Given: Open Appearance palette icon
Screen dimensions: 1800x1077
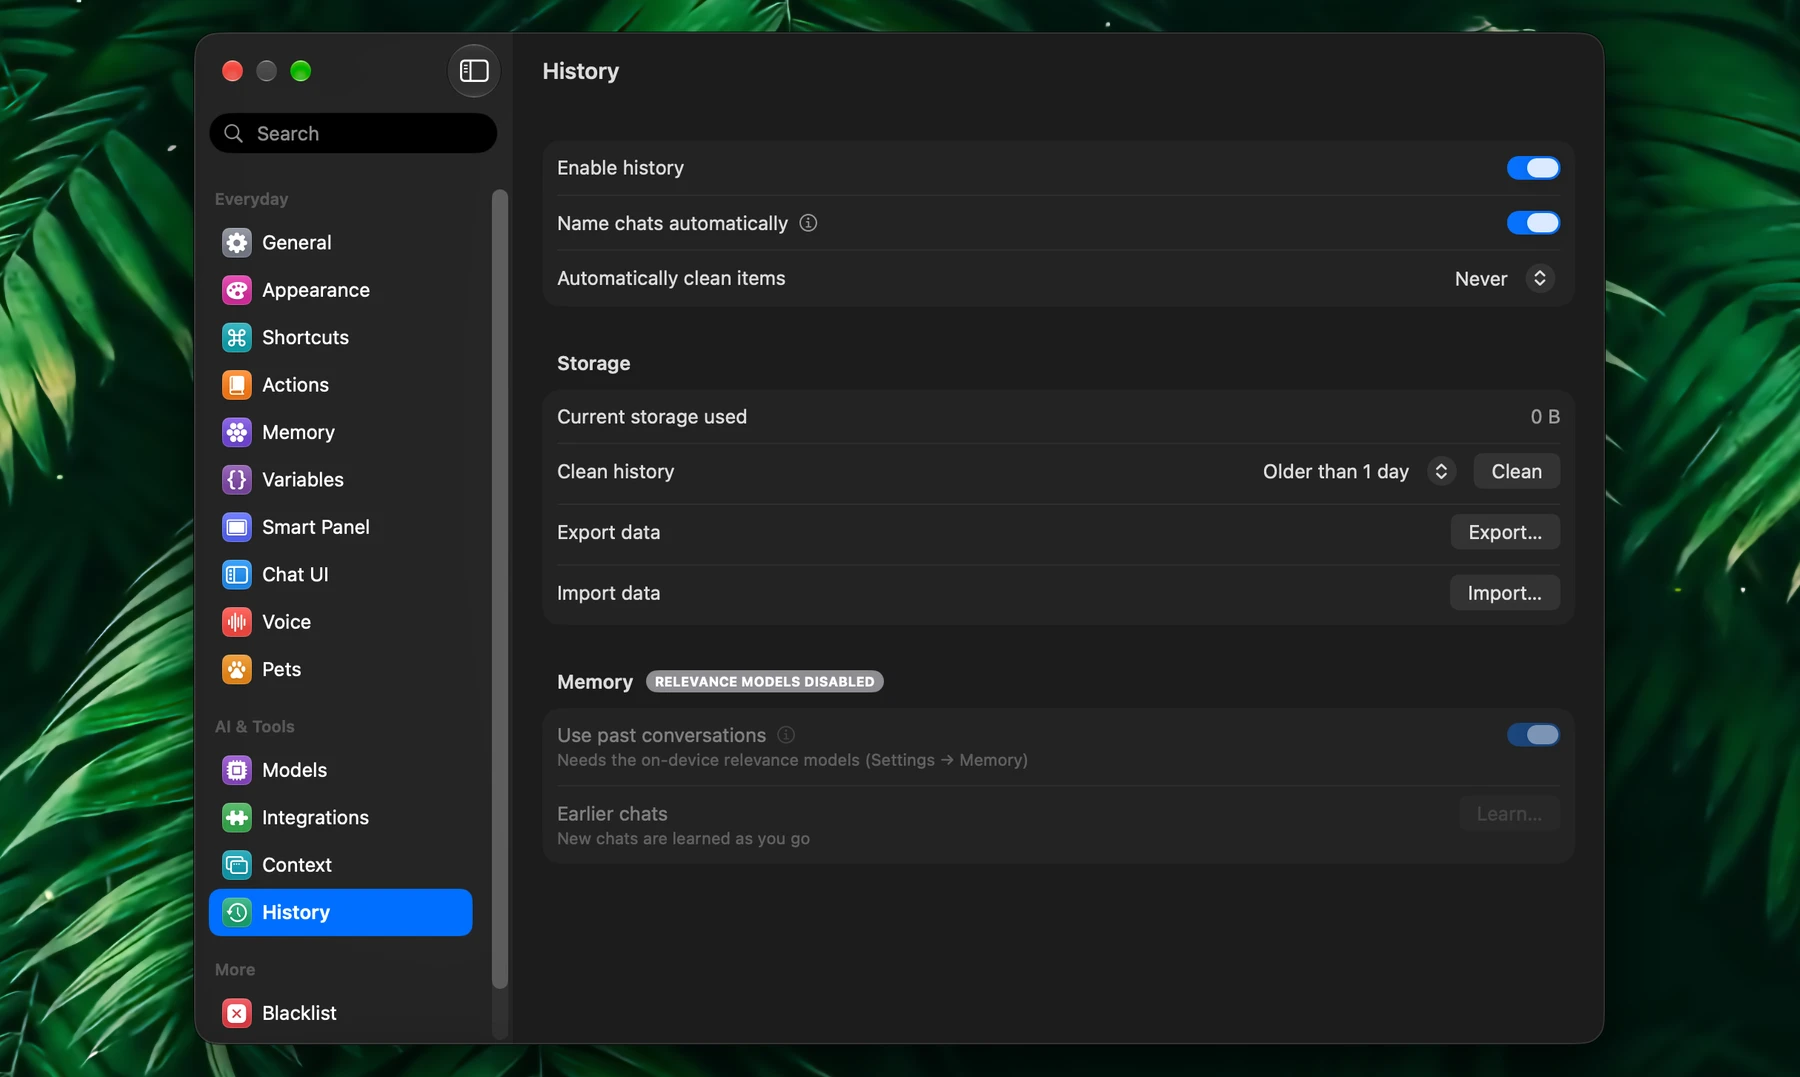Looking at the screenshot, I should [x=237, y=290].
